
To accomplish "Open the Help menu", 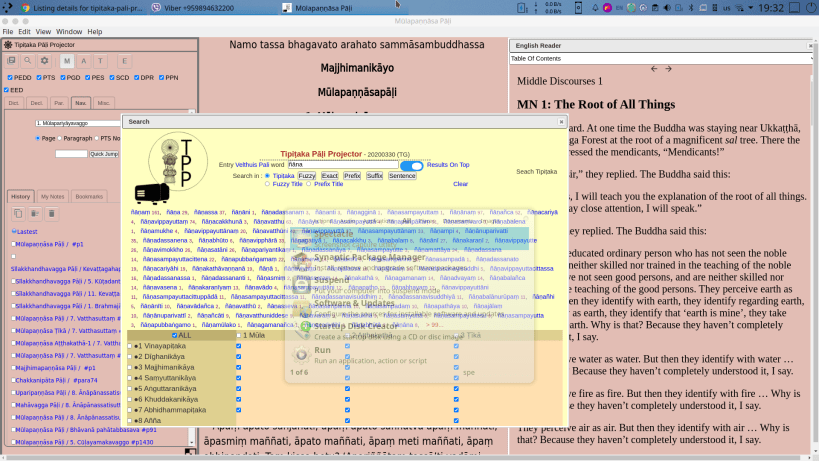I will 95,32.
